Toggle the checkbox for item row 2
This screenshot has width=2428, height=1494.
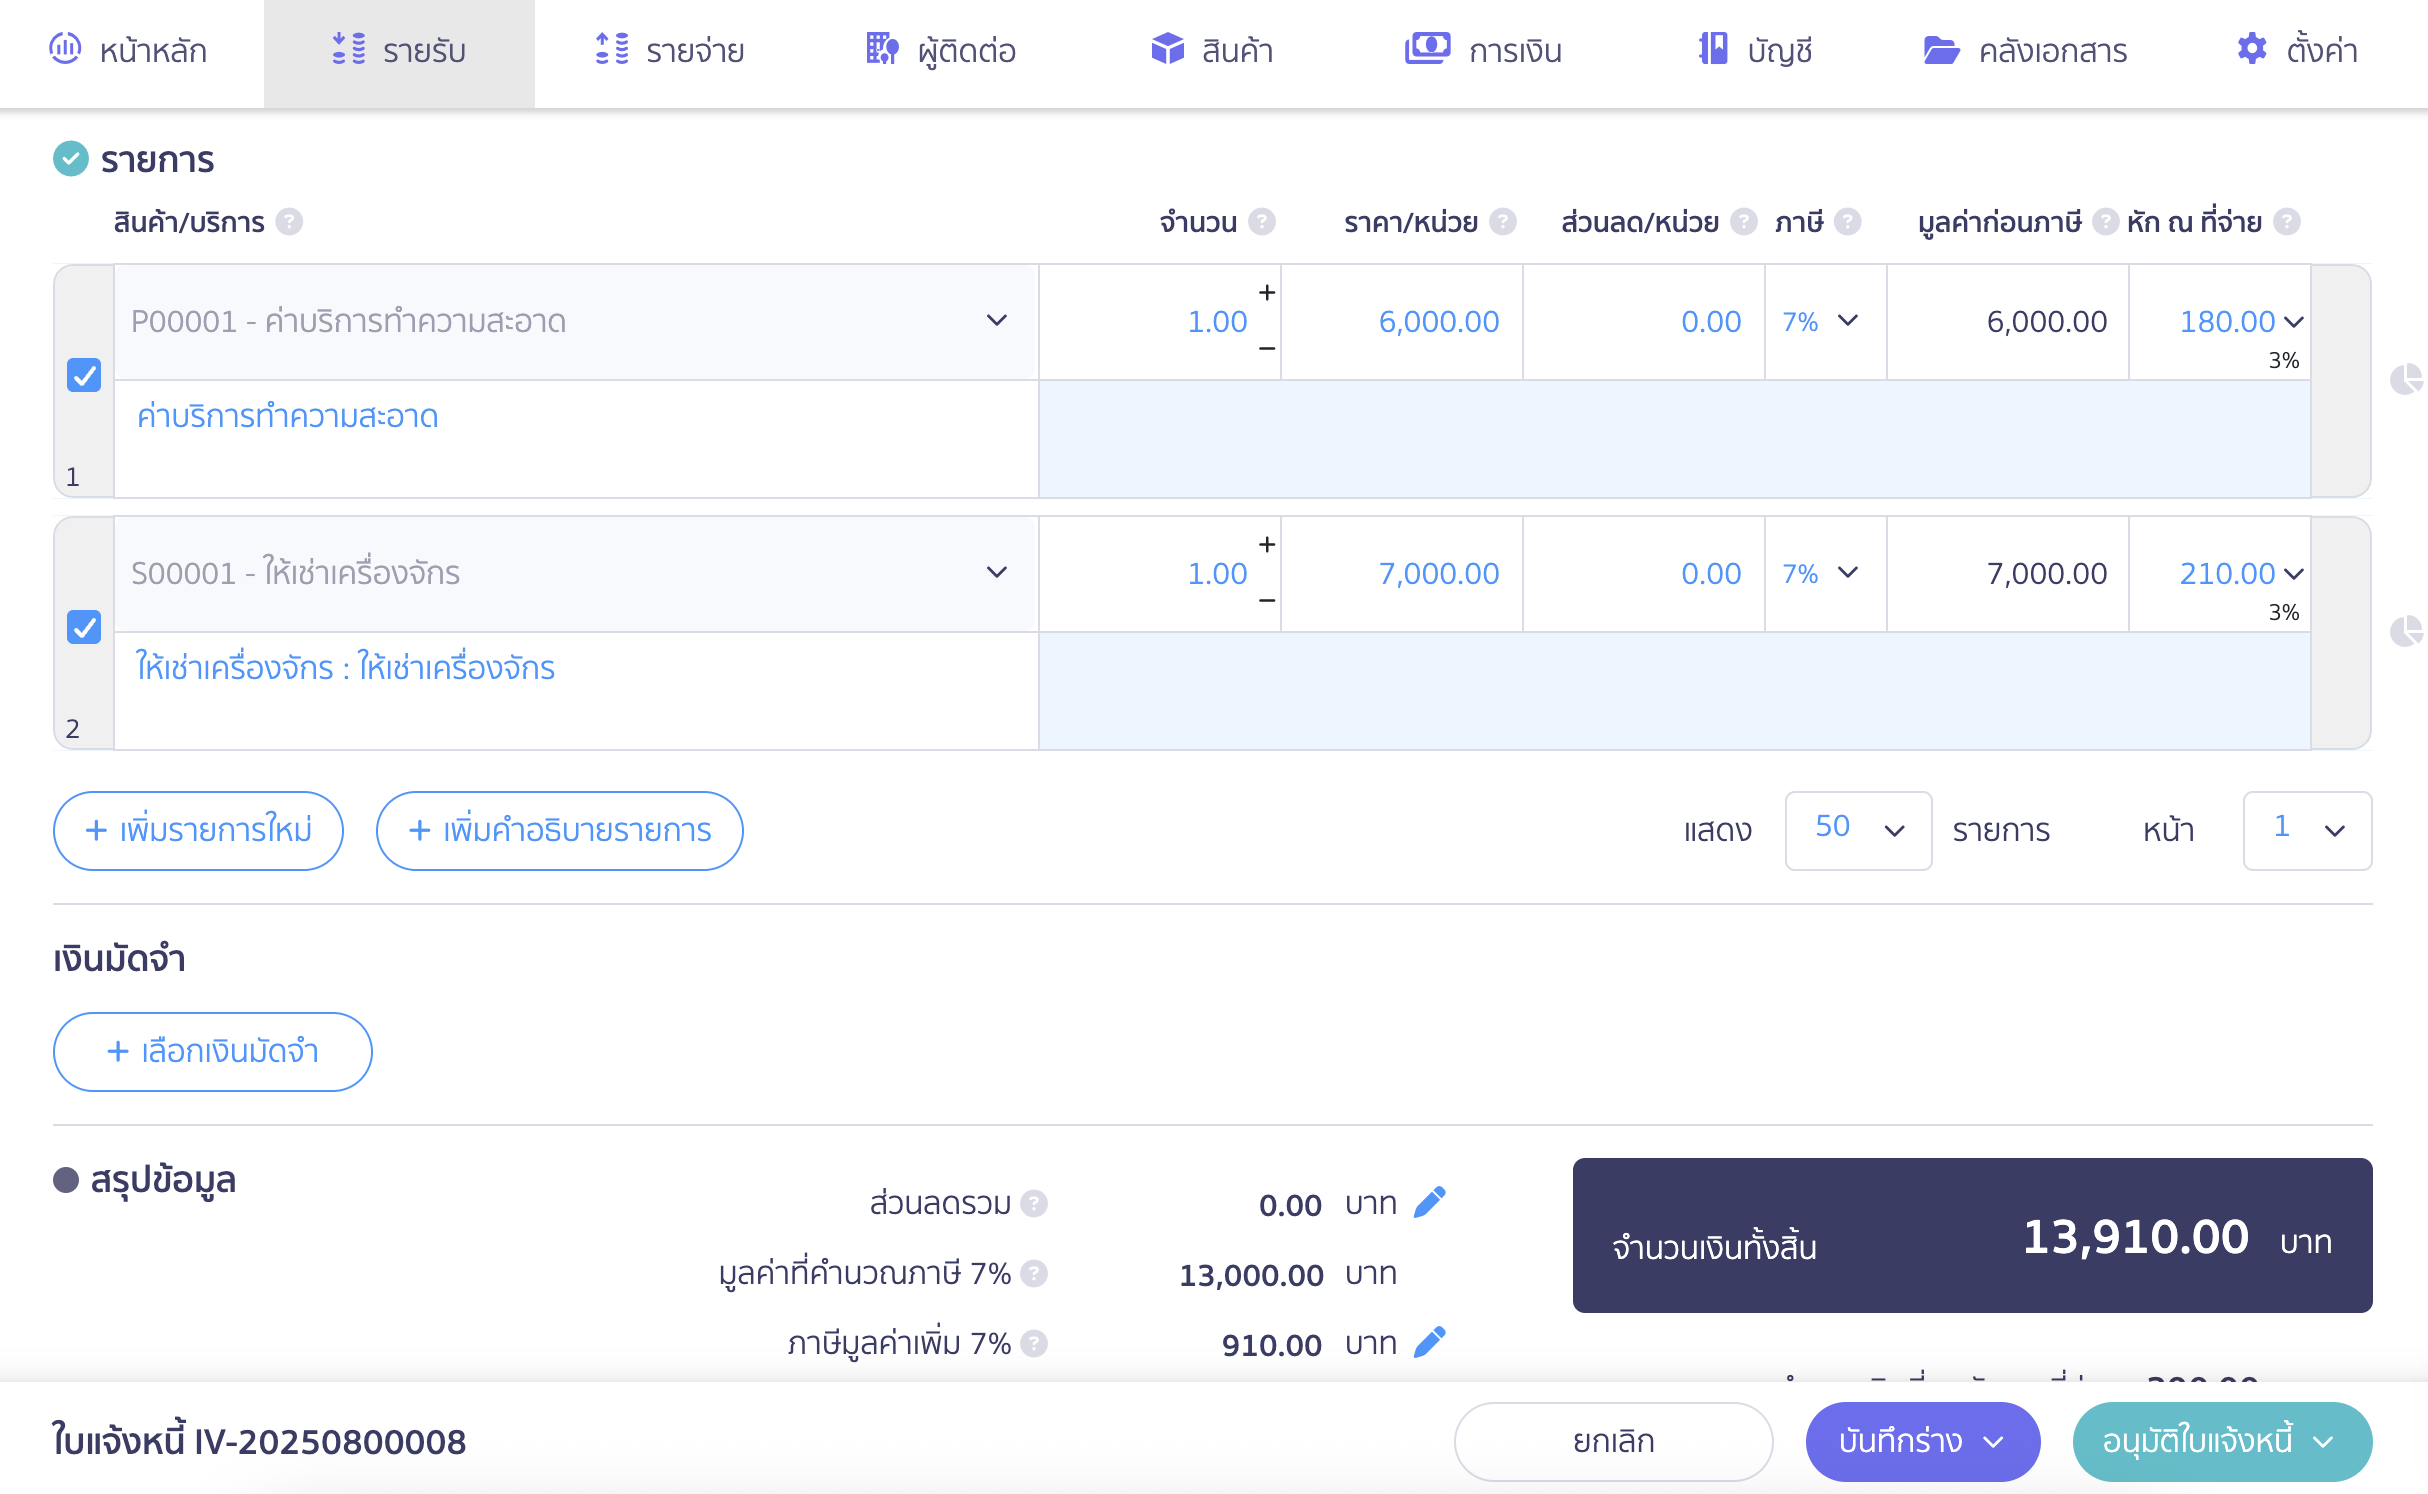point(84,627)
